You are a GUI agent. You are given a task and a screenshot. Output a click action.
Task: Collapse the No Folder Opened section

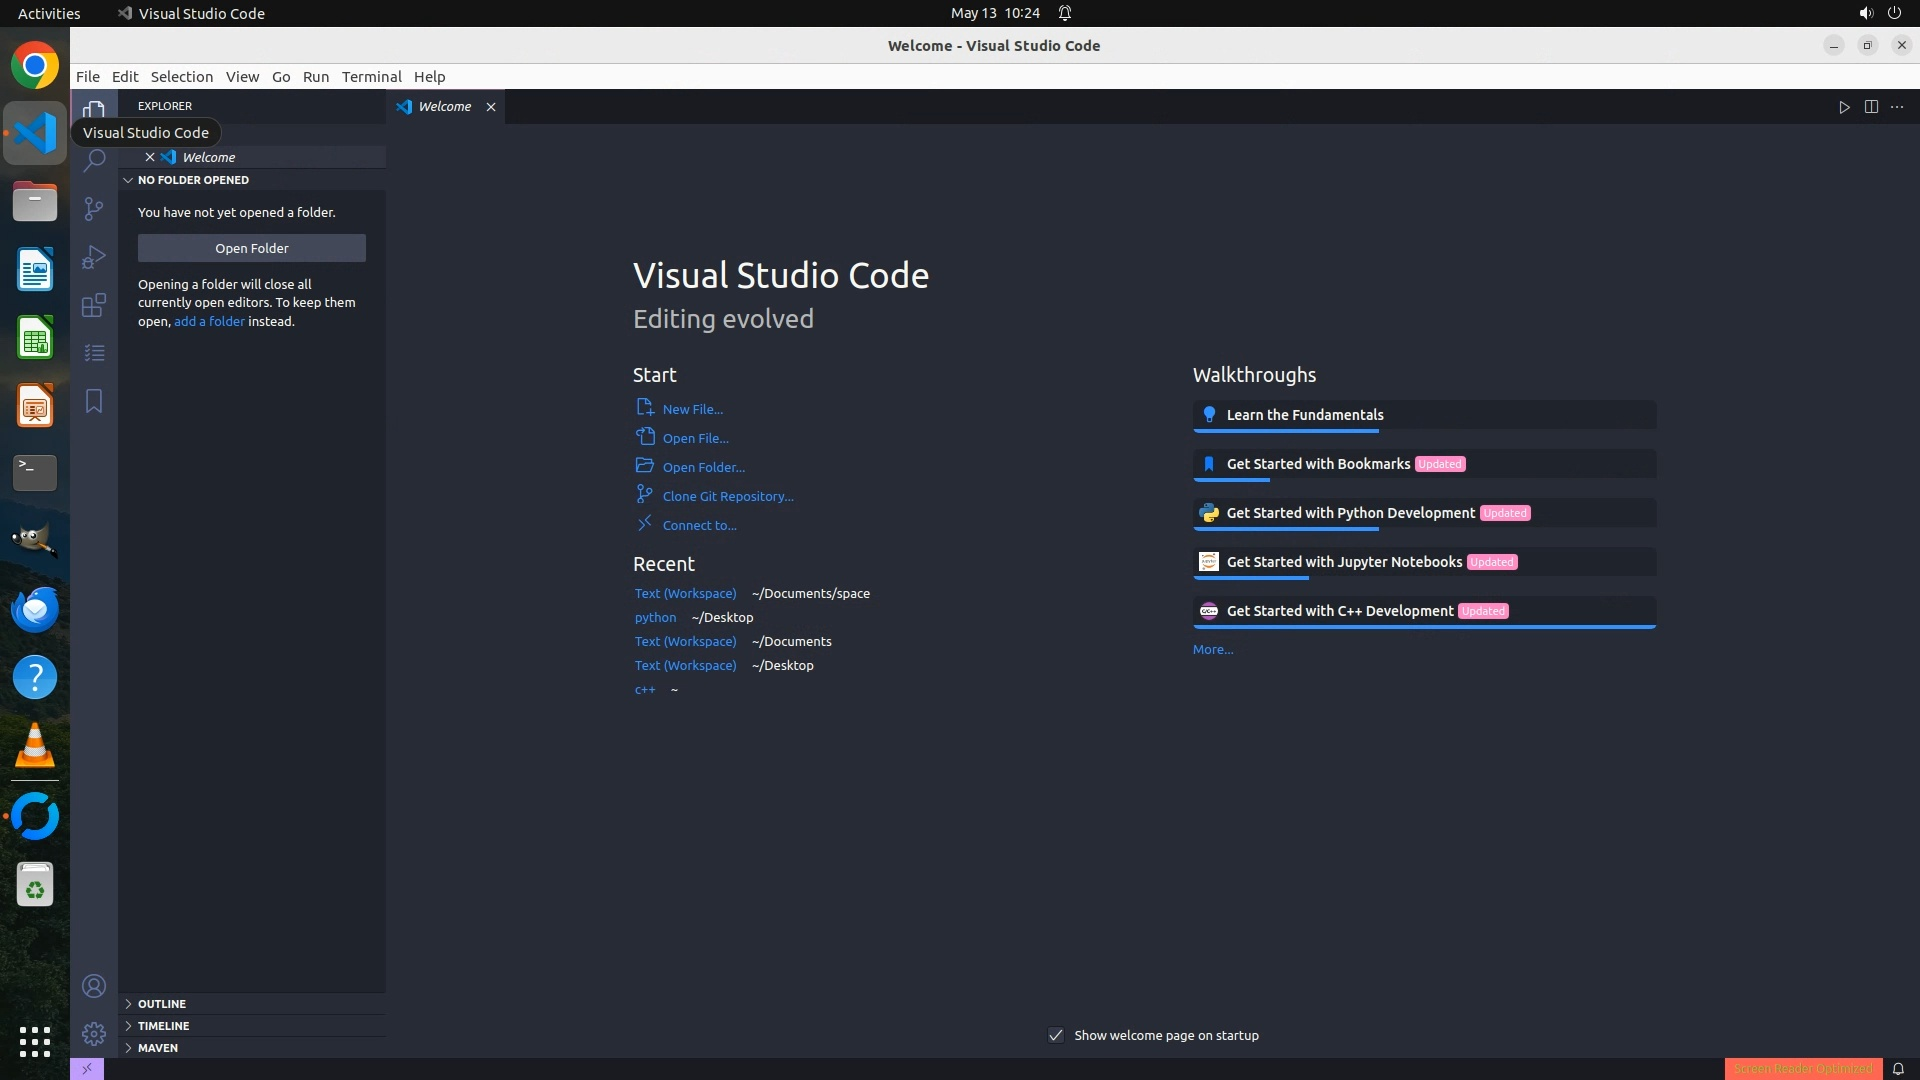pos(193,180)
